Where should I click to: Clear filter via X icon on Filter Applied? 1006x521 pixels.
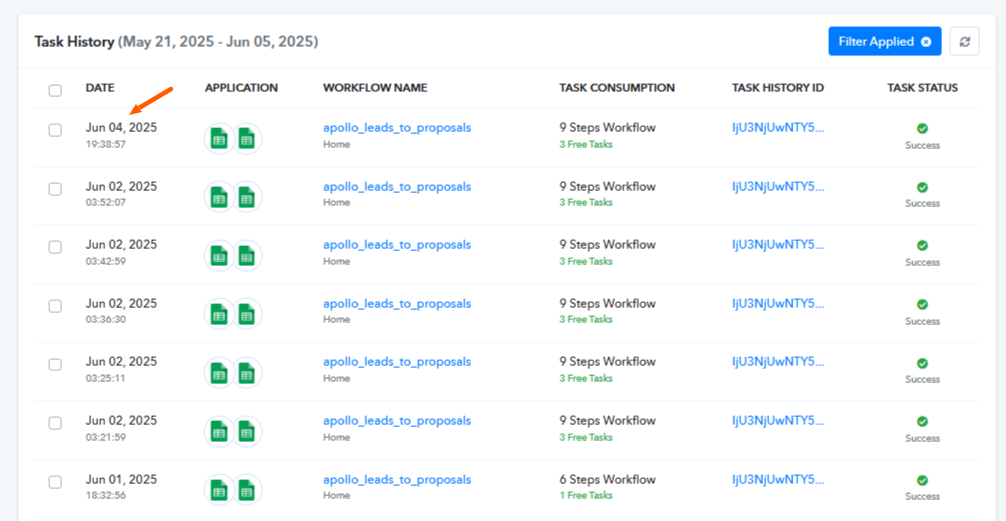coord(926,42)
